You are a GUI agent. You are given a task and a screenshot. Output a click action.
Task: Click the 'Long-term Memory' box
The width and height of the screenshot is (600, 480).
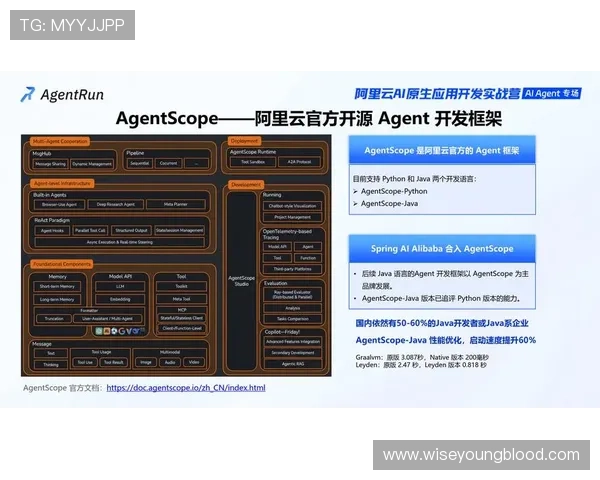[x=57, y=299]
